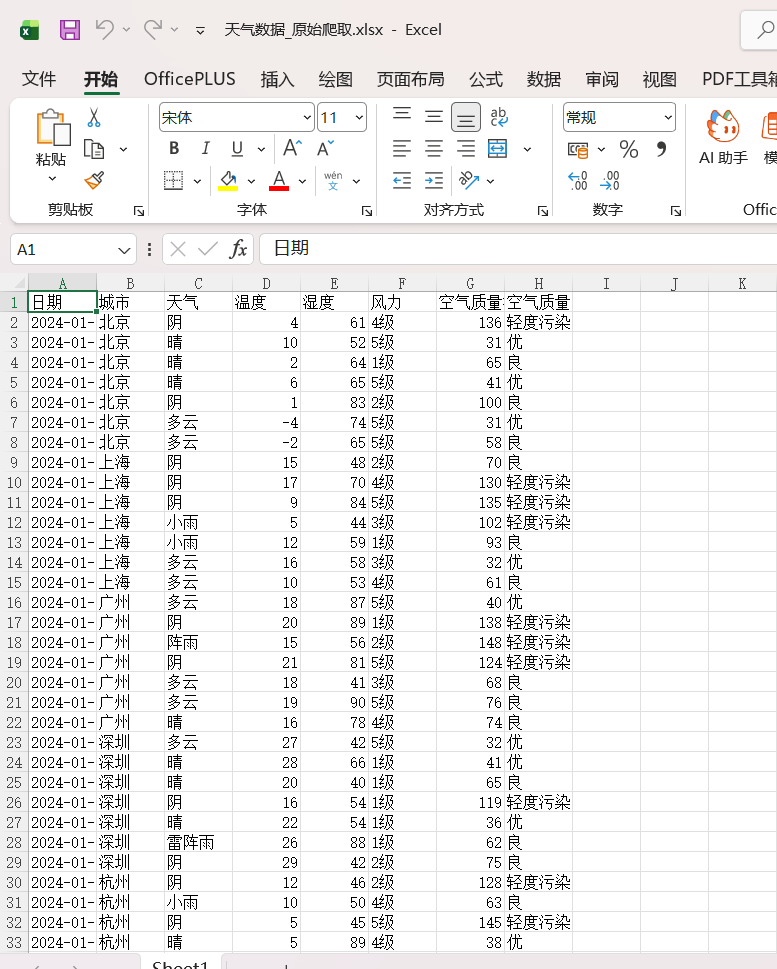Cut the selection with the scissors icon
The height and width of the screenshot is (969, 777).
point(94,117)
